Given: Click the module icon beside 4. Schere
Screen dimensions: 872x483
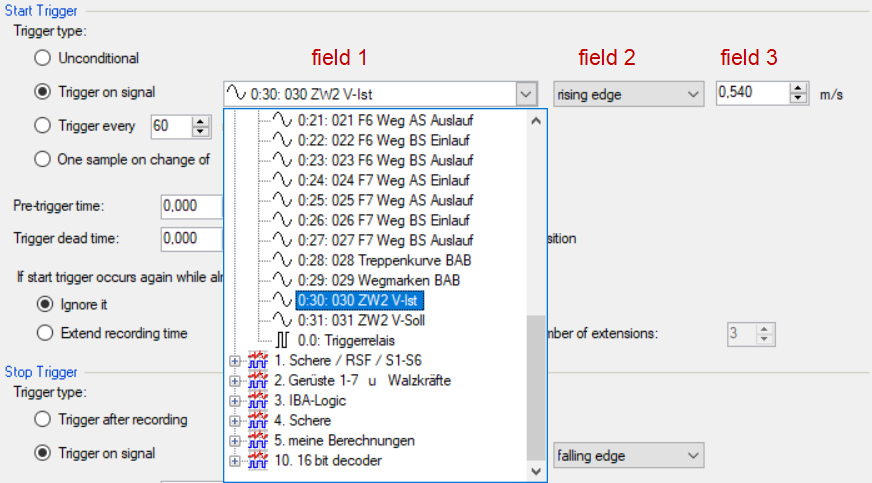Looking at the screenshot, I should tap(259, 421).
